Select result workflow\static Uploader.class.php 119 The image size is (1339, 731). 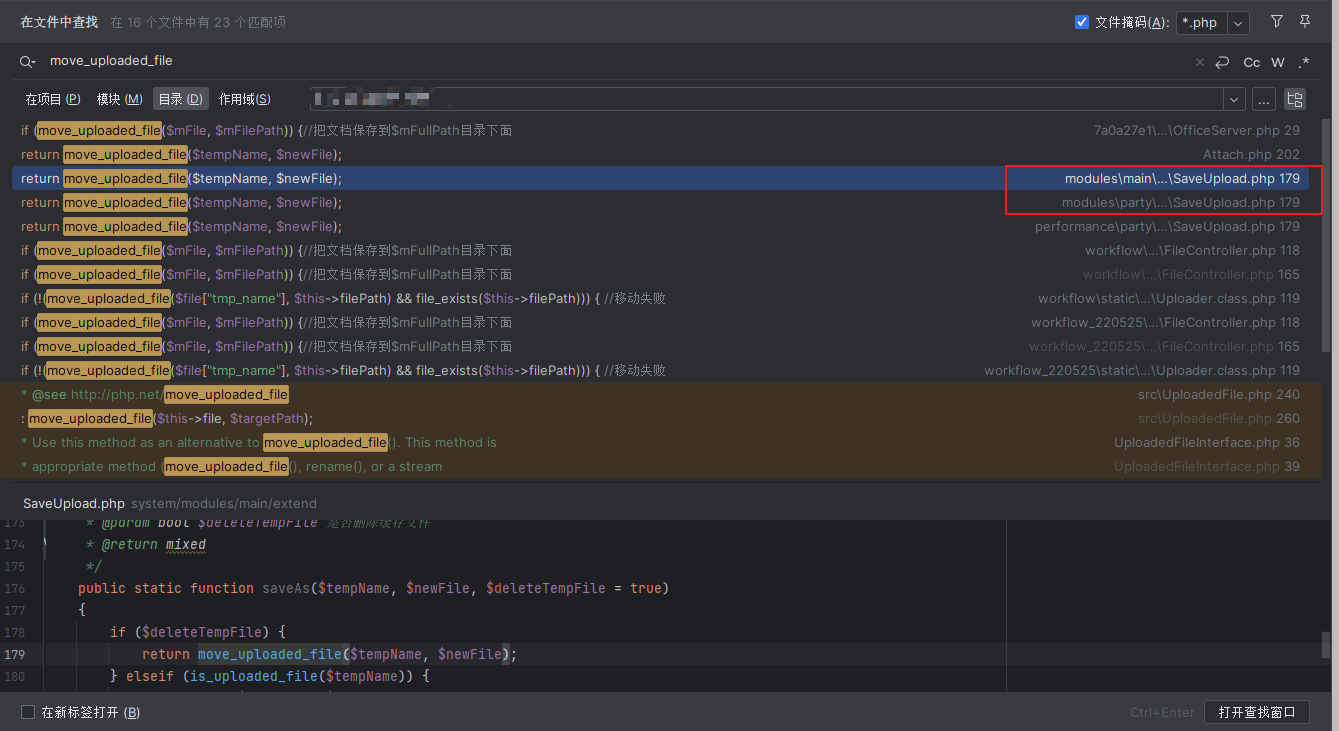660,299
